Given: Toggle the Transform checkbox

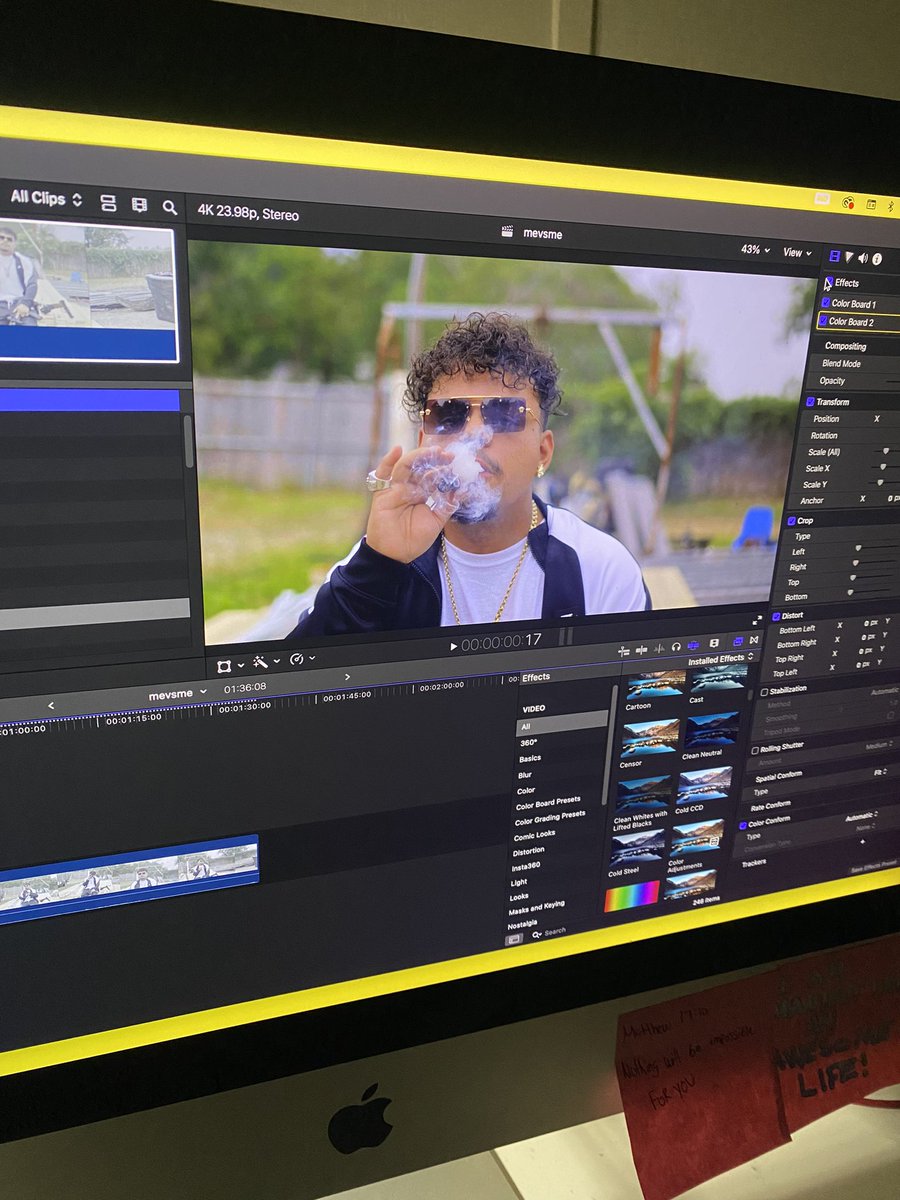Looking at the screenshot, I should [809, 401].
